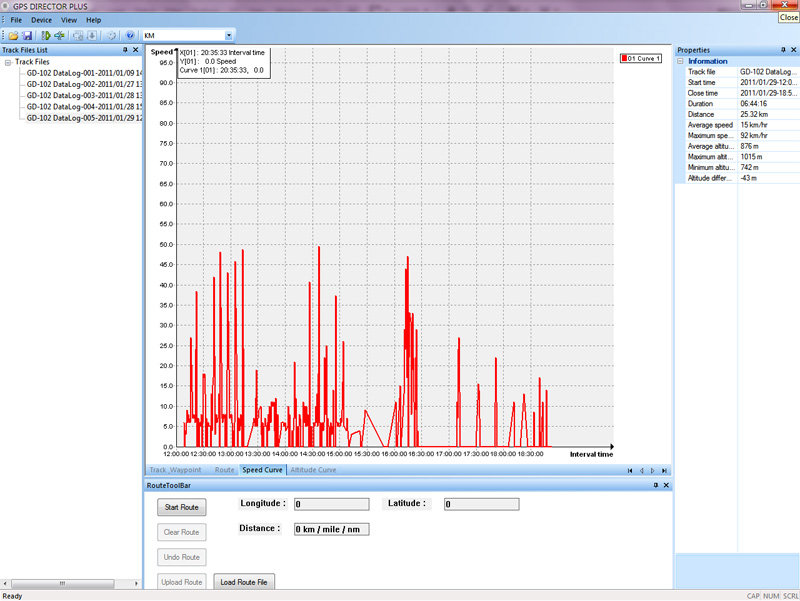Click the greyed-out download arrow icon
The height and width of the screenshot is (601, 800).
pos(92,35)
